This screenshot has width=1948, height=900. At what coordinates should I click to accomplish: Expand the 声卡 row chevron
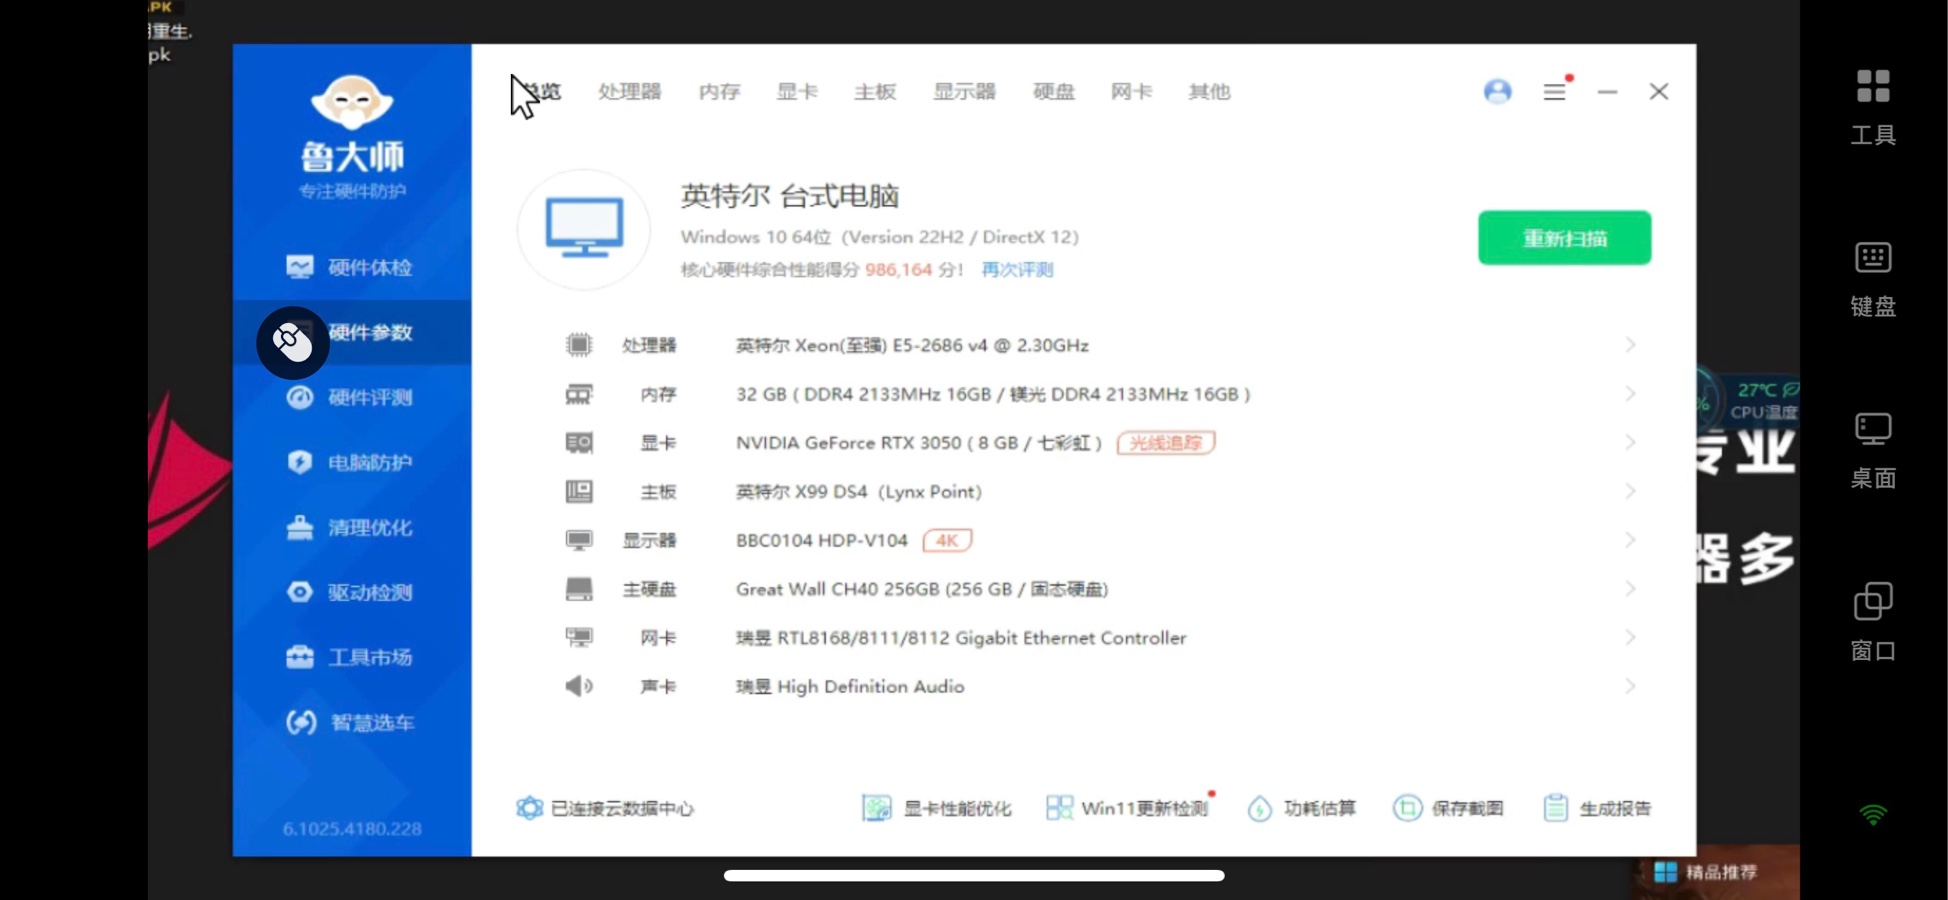pyautogui.click(x=1630, y=687)
